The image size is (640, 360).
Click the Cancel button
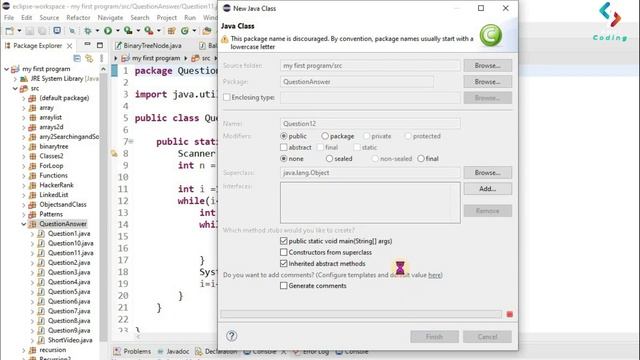487,337
